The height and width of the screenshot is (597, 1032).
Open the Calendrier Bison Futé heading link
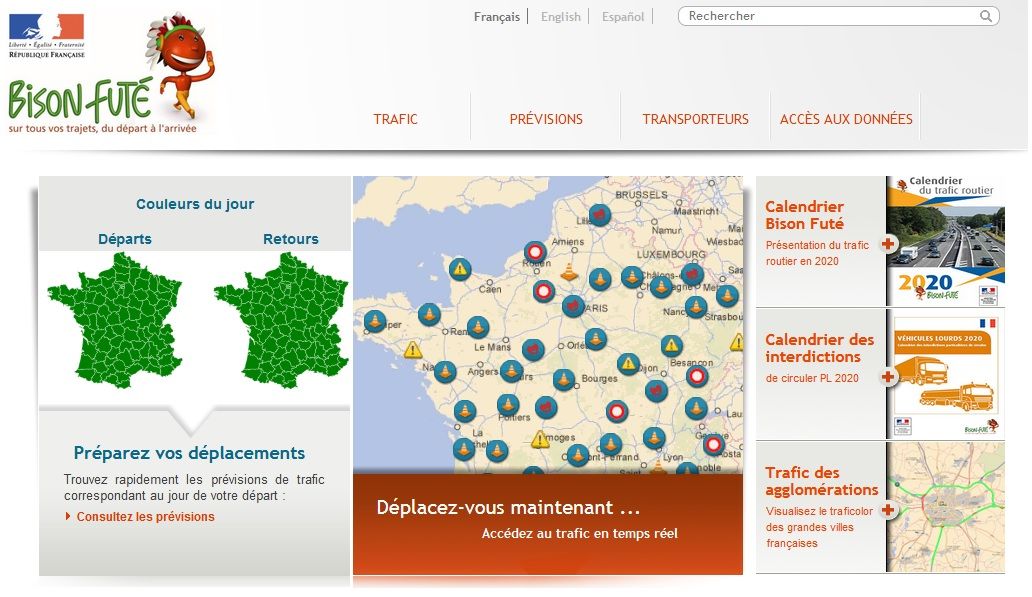pos(804,215)
